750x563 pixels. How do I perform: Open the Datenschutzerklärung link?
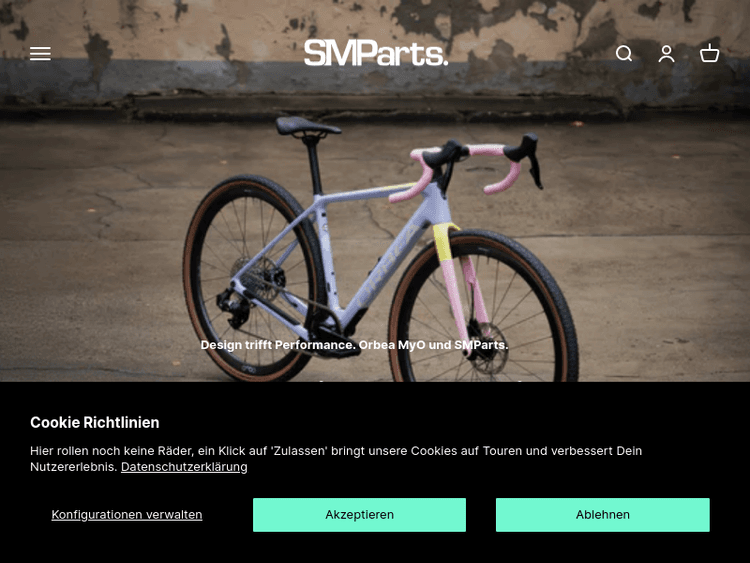184,467
